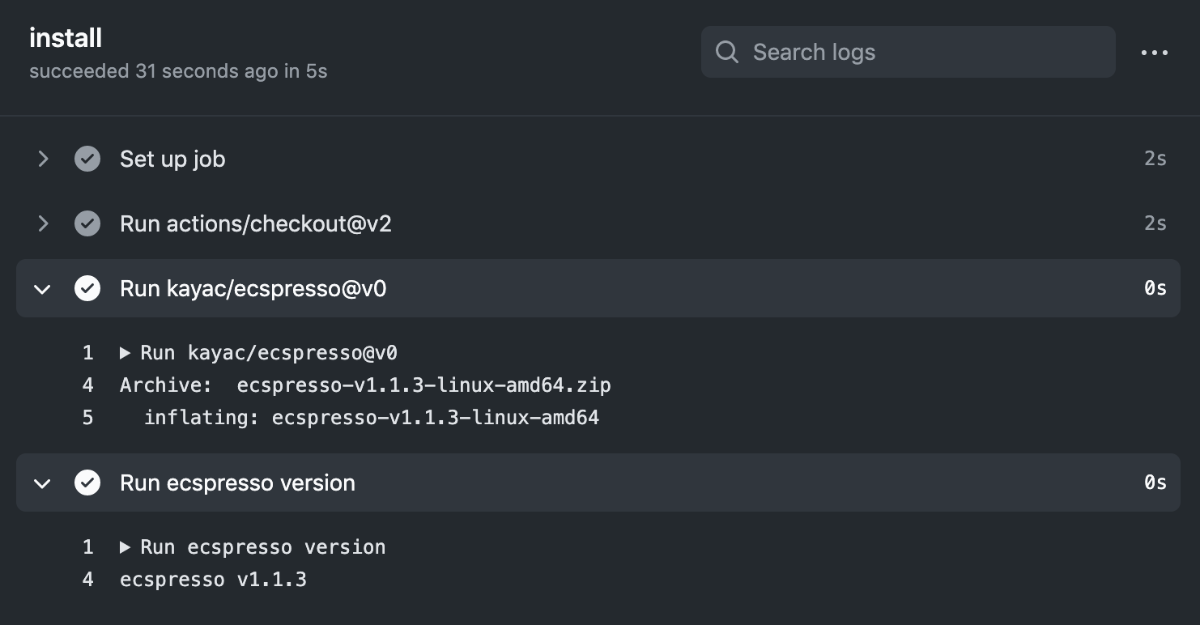Click line number 4 beside ecspresso v1.1.3
1200x625 pixels.
[x=88, y=579]
